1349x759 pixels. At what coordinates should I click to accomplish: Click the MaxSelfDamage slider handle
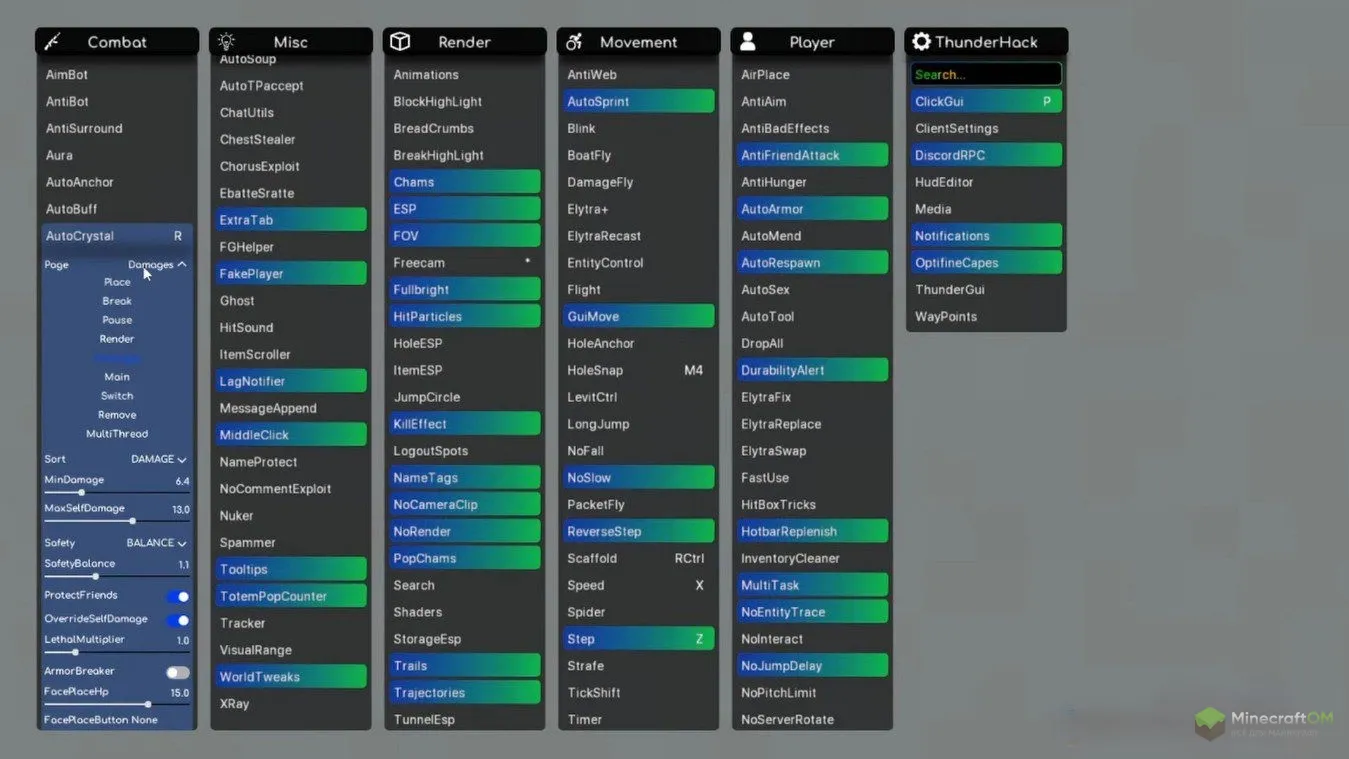click(x=132, y=521)
